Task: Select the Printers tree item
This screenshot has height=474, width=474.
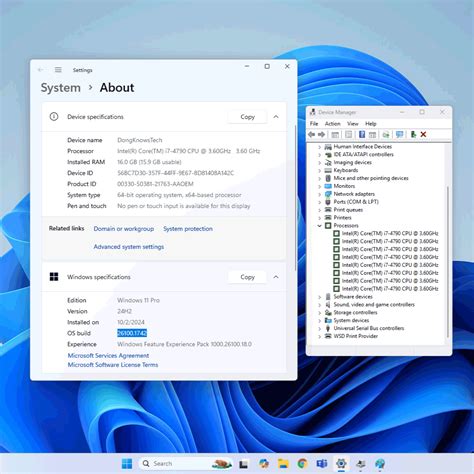Action: [x=342, y=218]
